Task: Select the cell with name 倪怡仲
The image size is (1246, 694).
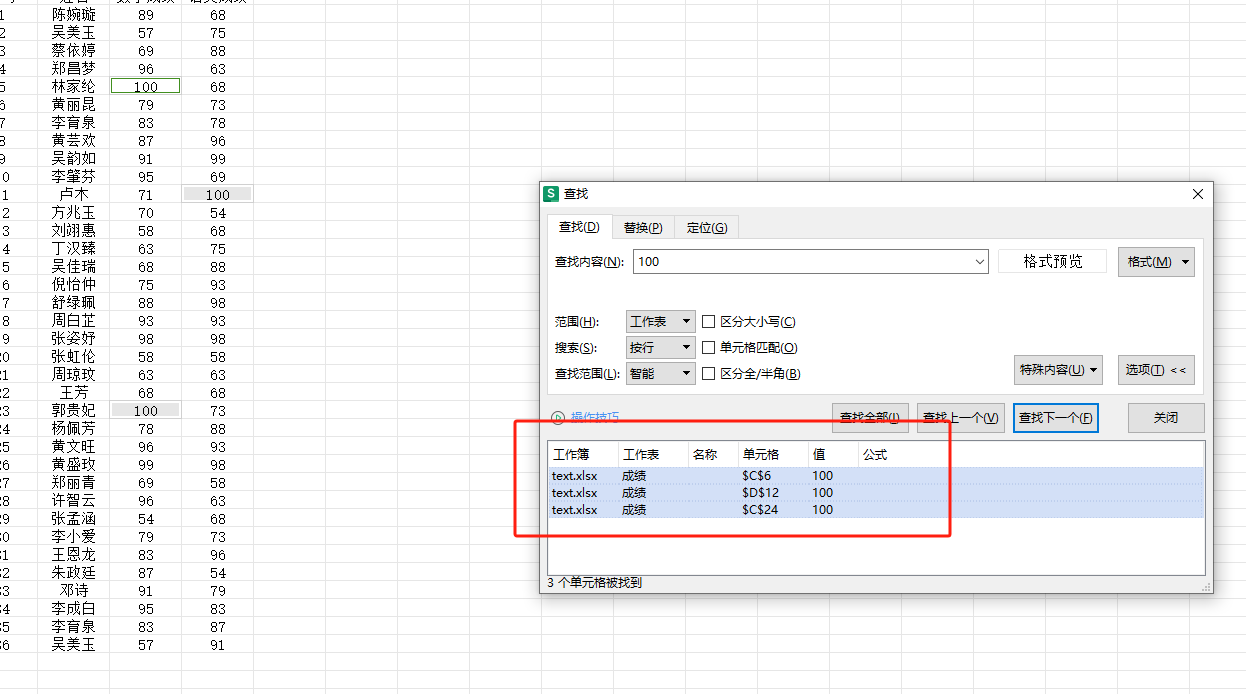Action: [x=74, y=285]
